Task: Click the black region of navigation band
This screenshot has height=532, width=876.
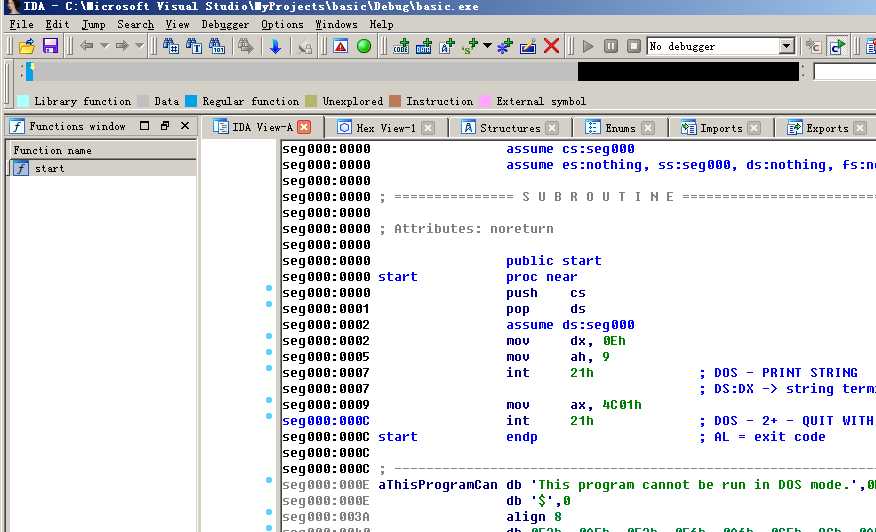Action: pos(688,72)
